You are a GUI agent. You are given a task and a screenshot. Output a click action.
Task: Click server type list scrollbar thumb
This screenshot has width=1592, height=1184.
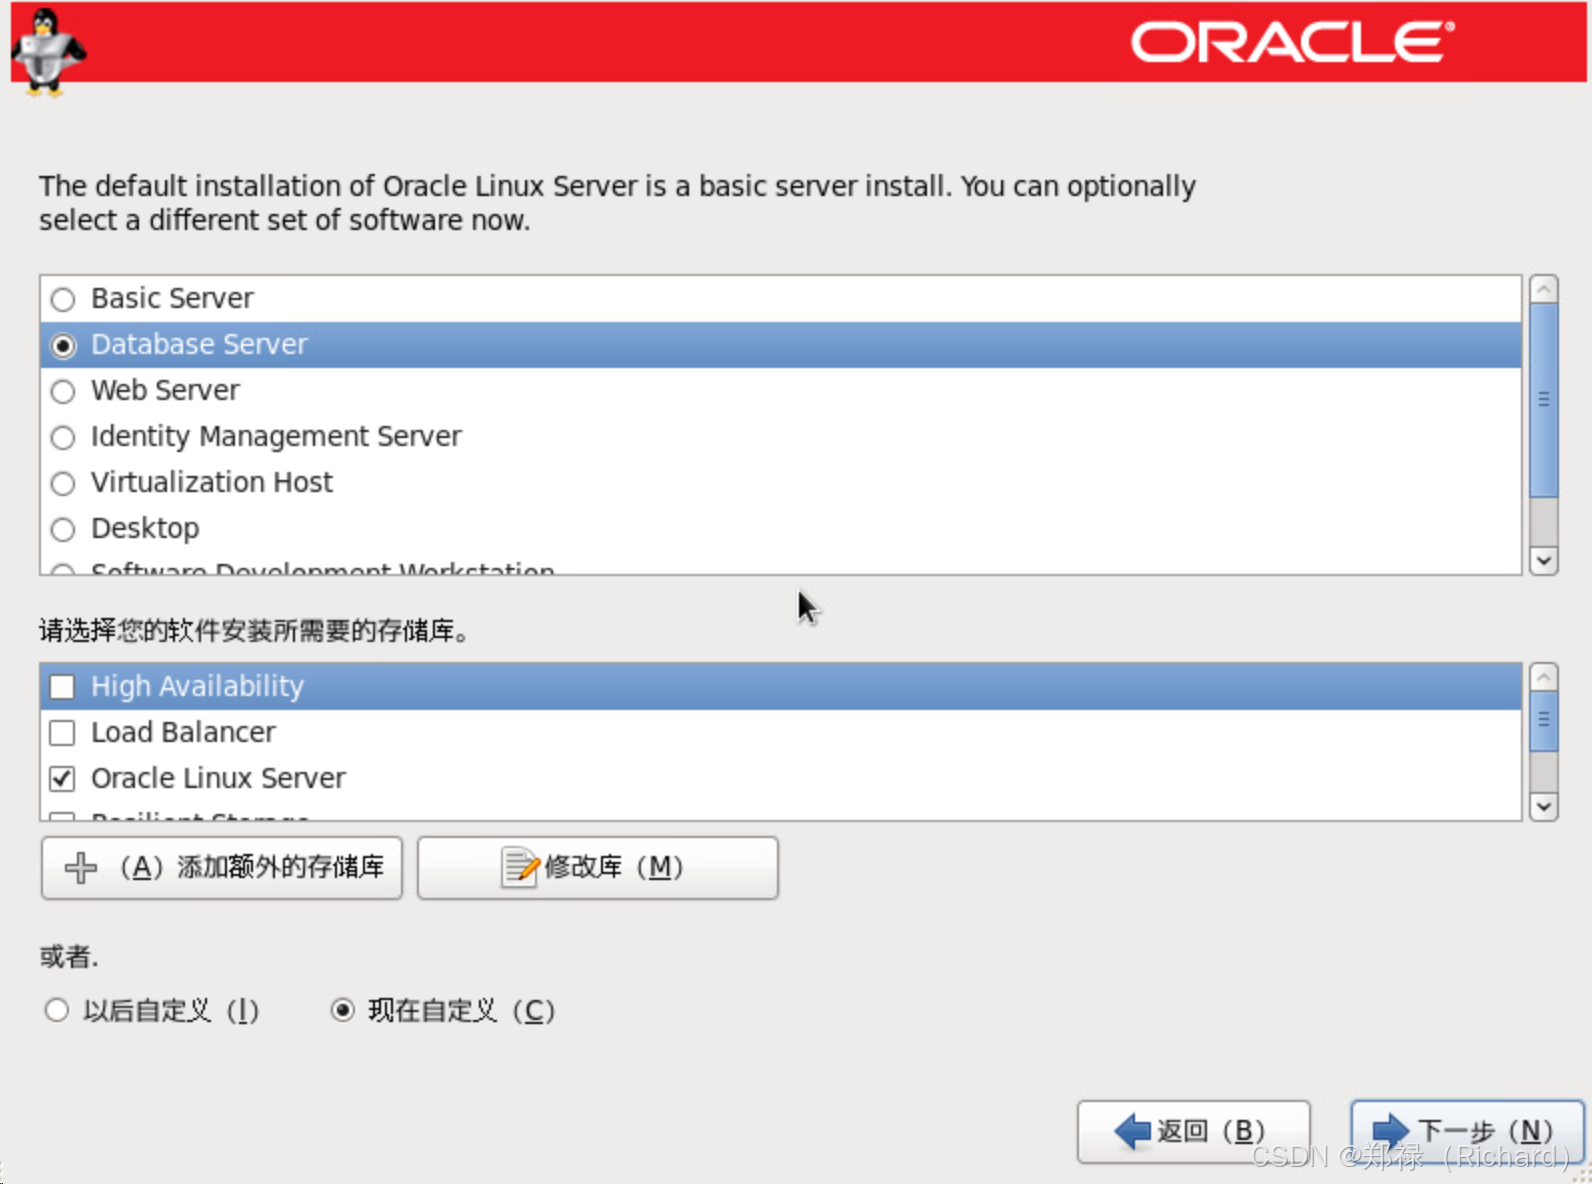[1544, 400]
